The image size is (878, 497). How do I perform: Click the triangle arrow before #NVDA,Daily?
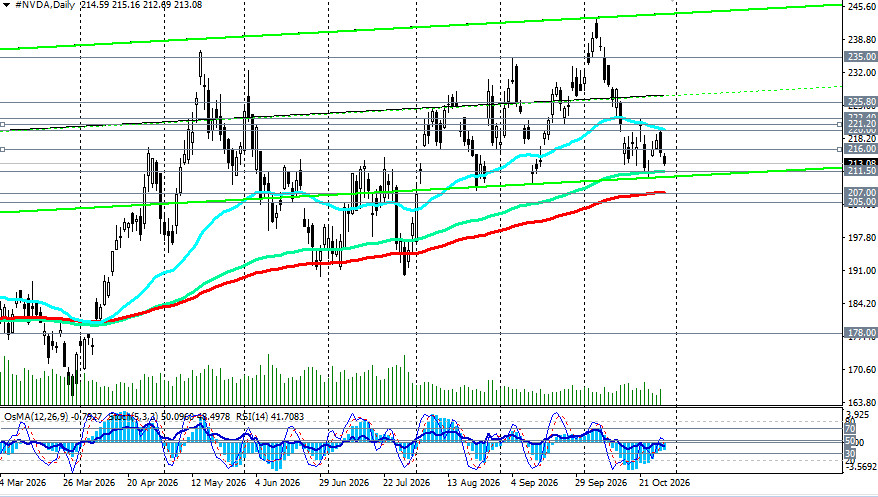pyautogui.click(x=6, y=5)
